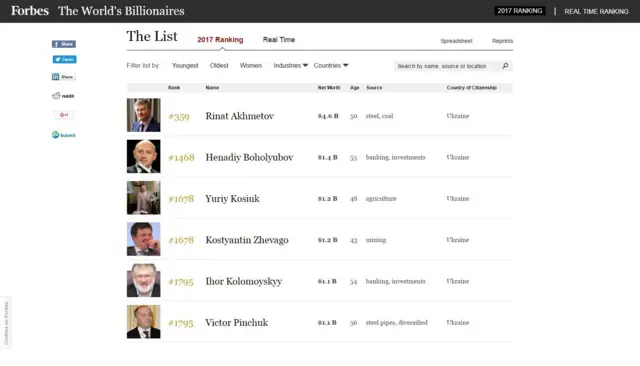This screenshot has height=366, width=640.
Task: Open the Reprints link
Action: 502,41
